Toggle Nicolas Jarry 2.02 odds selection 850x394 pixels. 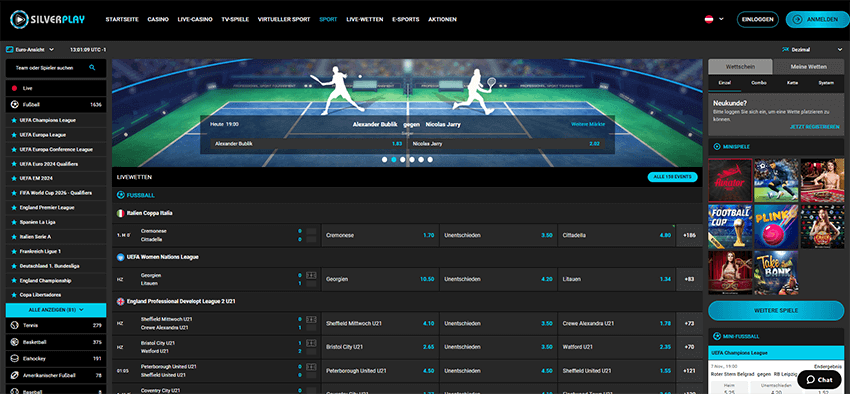pyautogui.click(x=507, y=144)
